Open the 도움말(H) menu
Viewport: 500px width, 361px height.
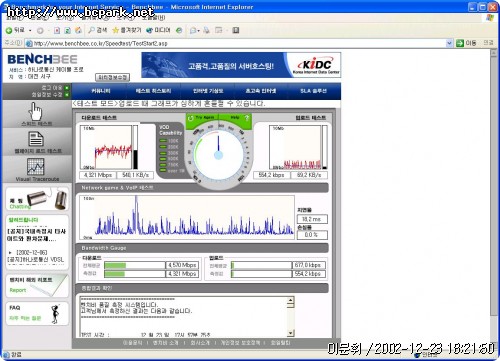pyautogui.click(x=154, y=17)
